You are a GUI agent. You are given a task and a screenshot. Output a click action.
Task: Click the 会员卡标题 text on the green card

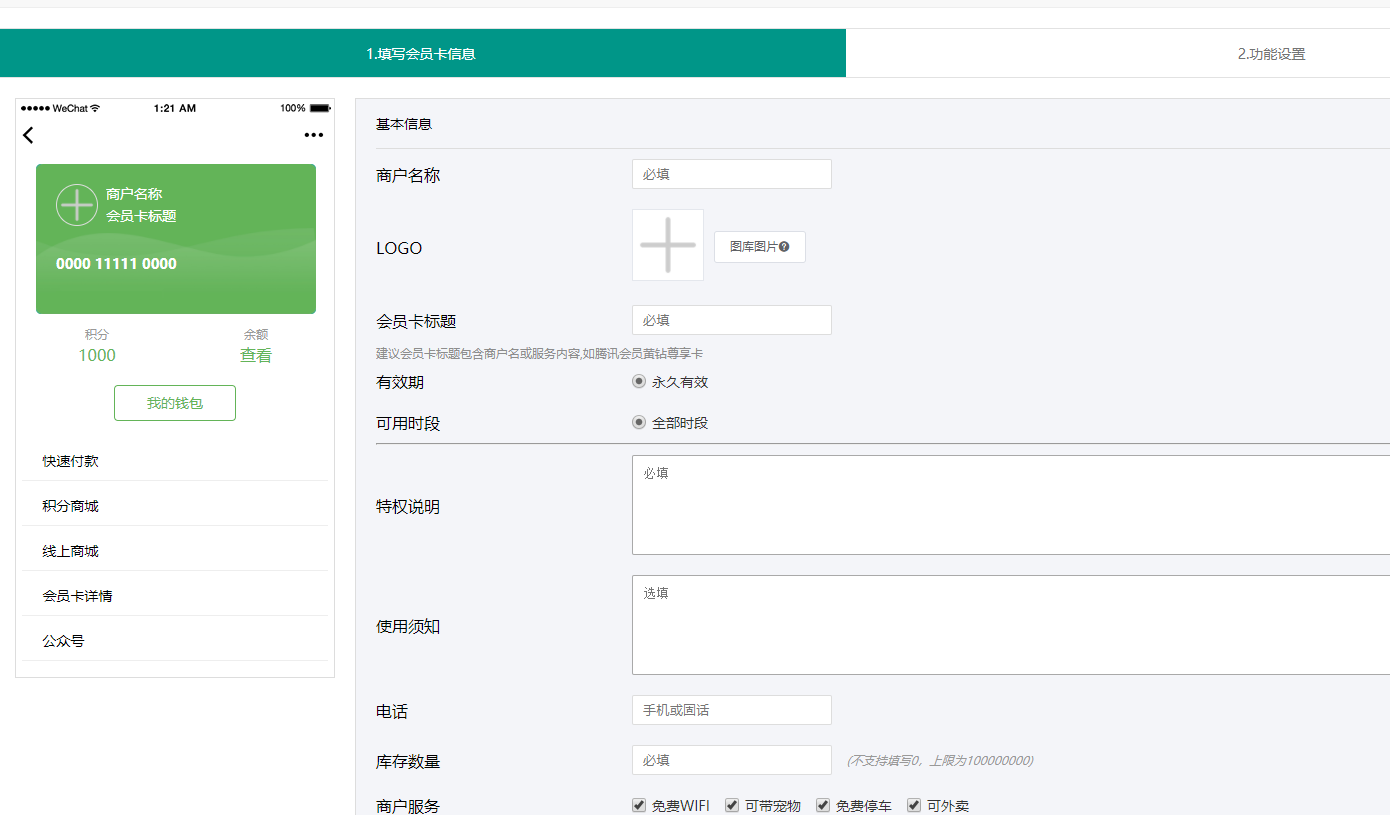141,216
